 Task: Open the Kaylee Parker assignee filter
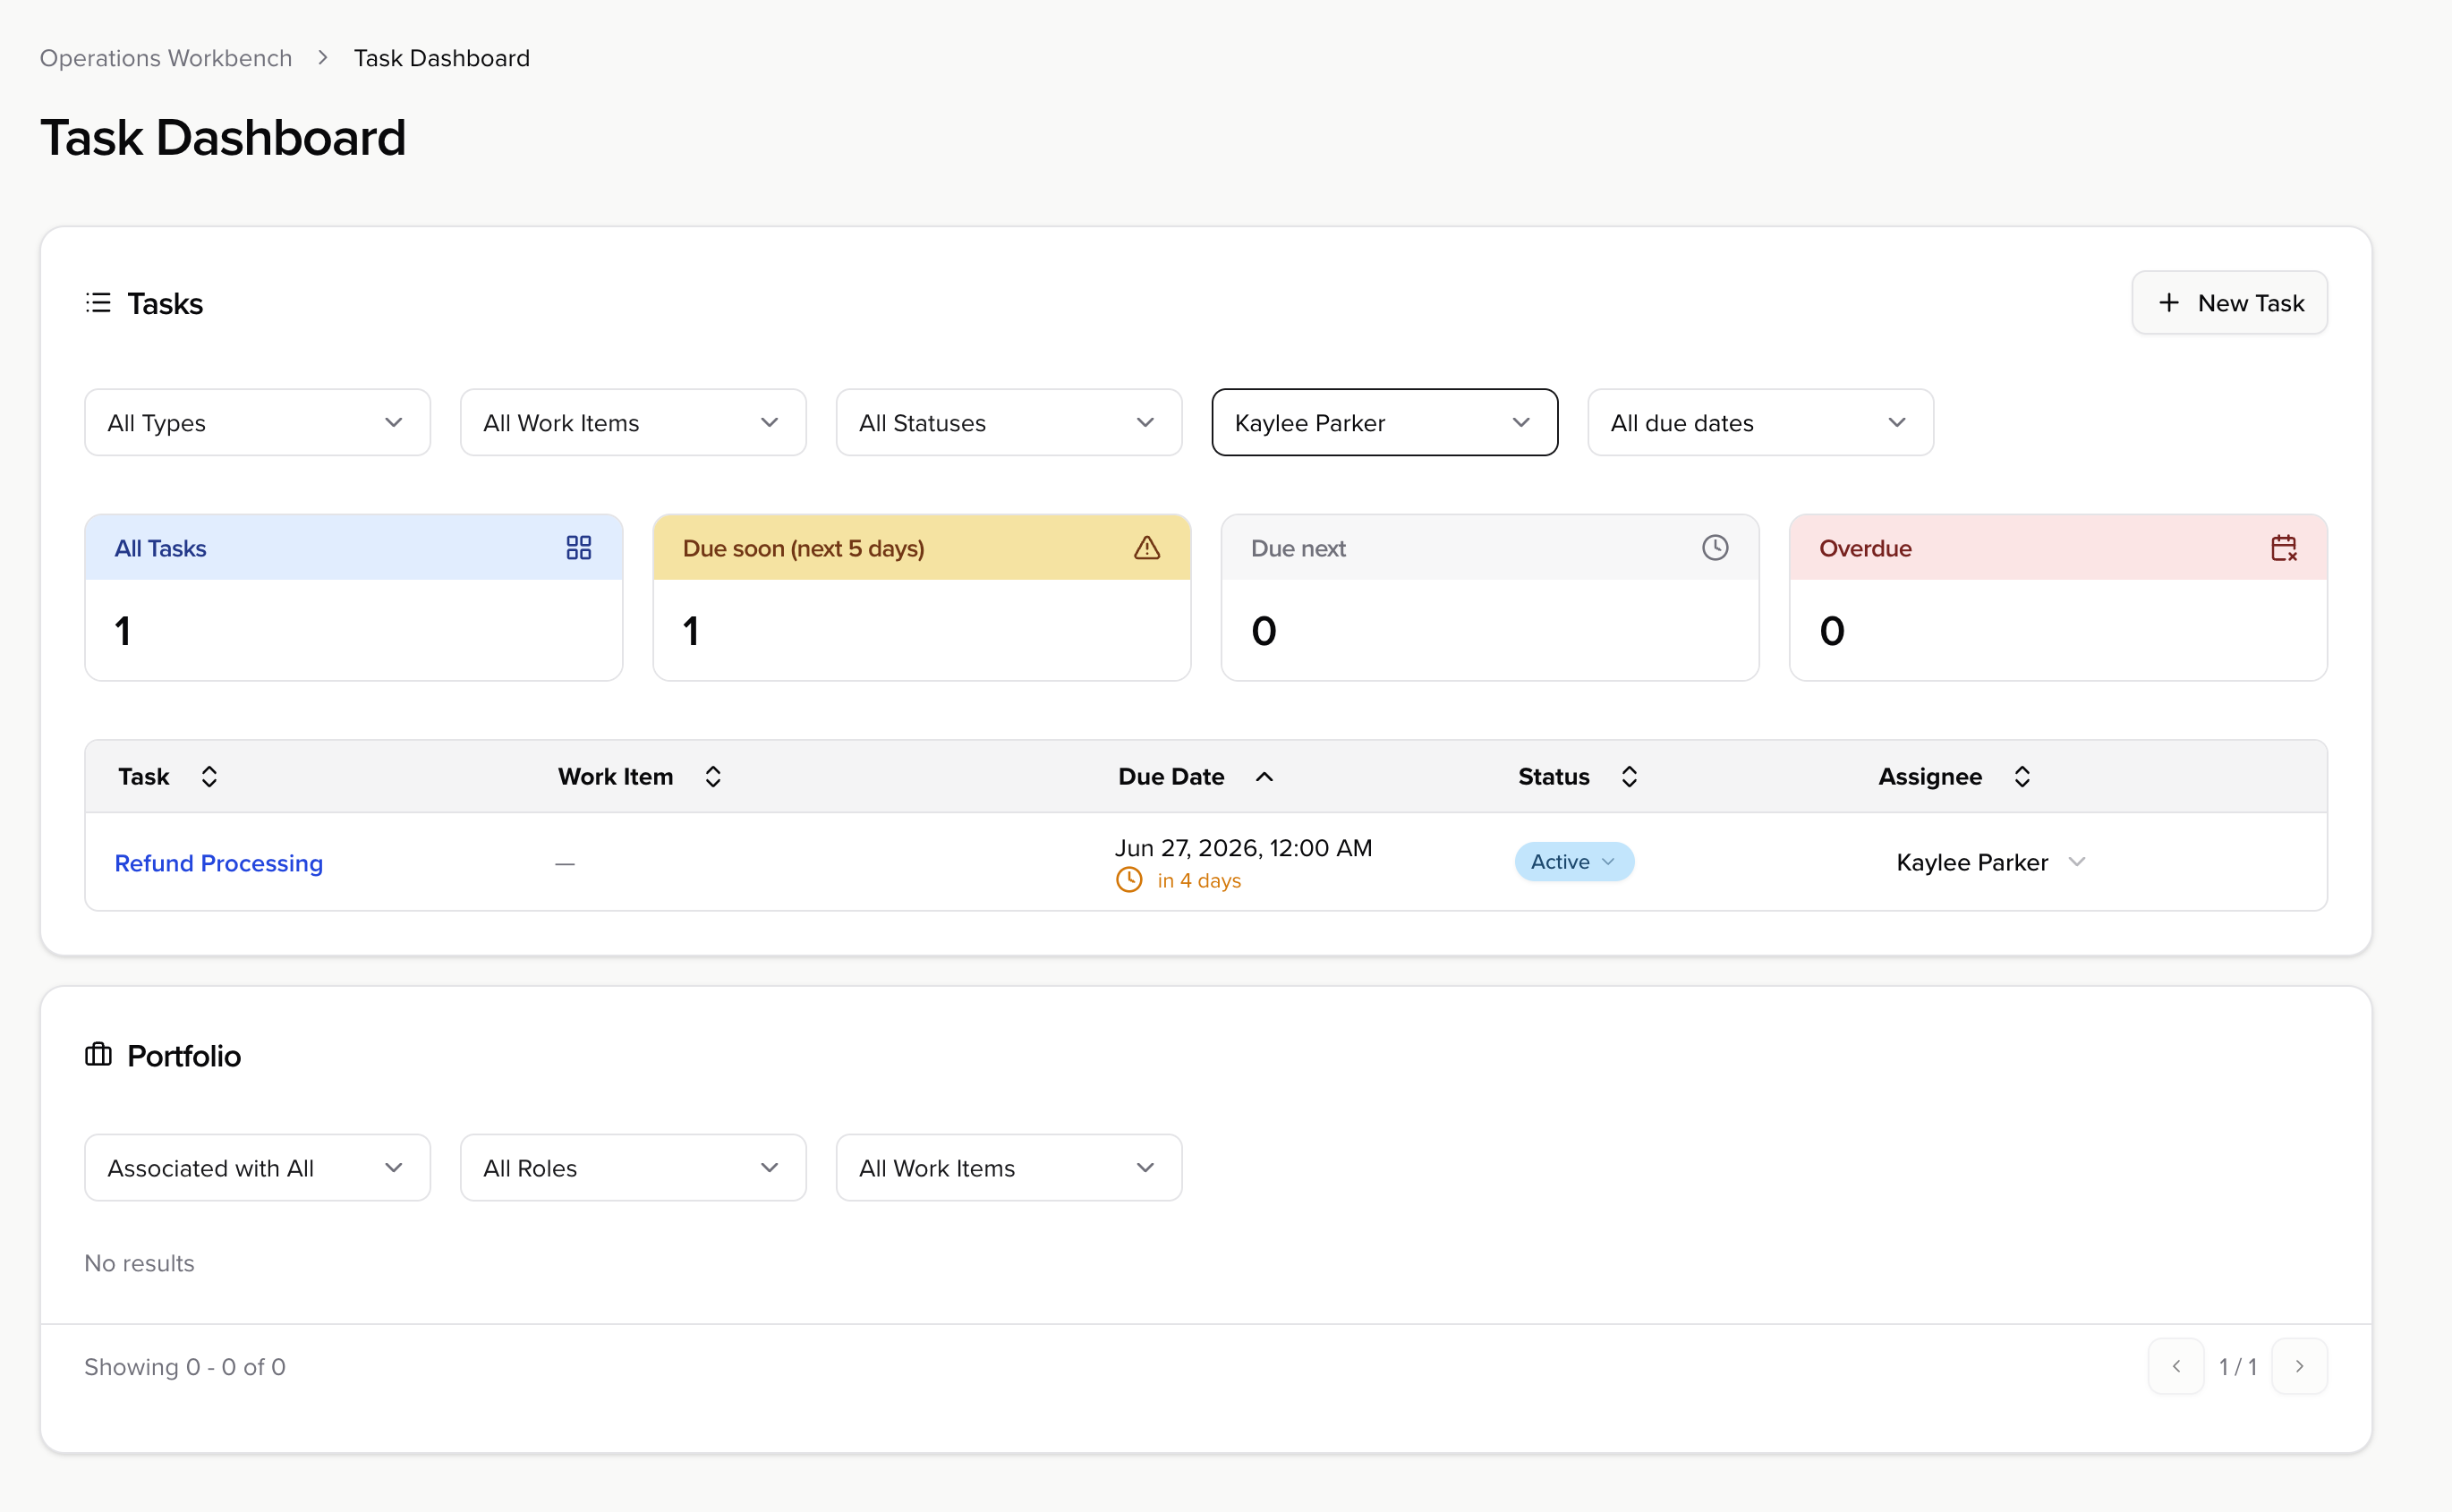click(1385, 423)
